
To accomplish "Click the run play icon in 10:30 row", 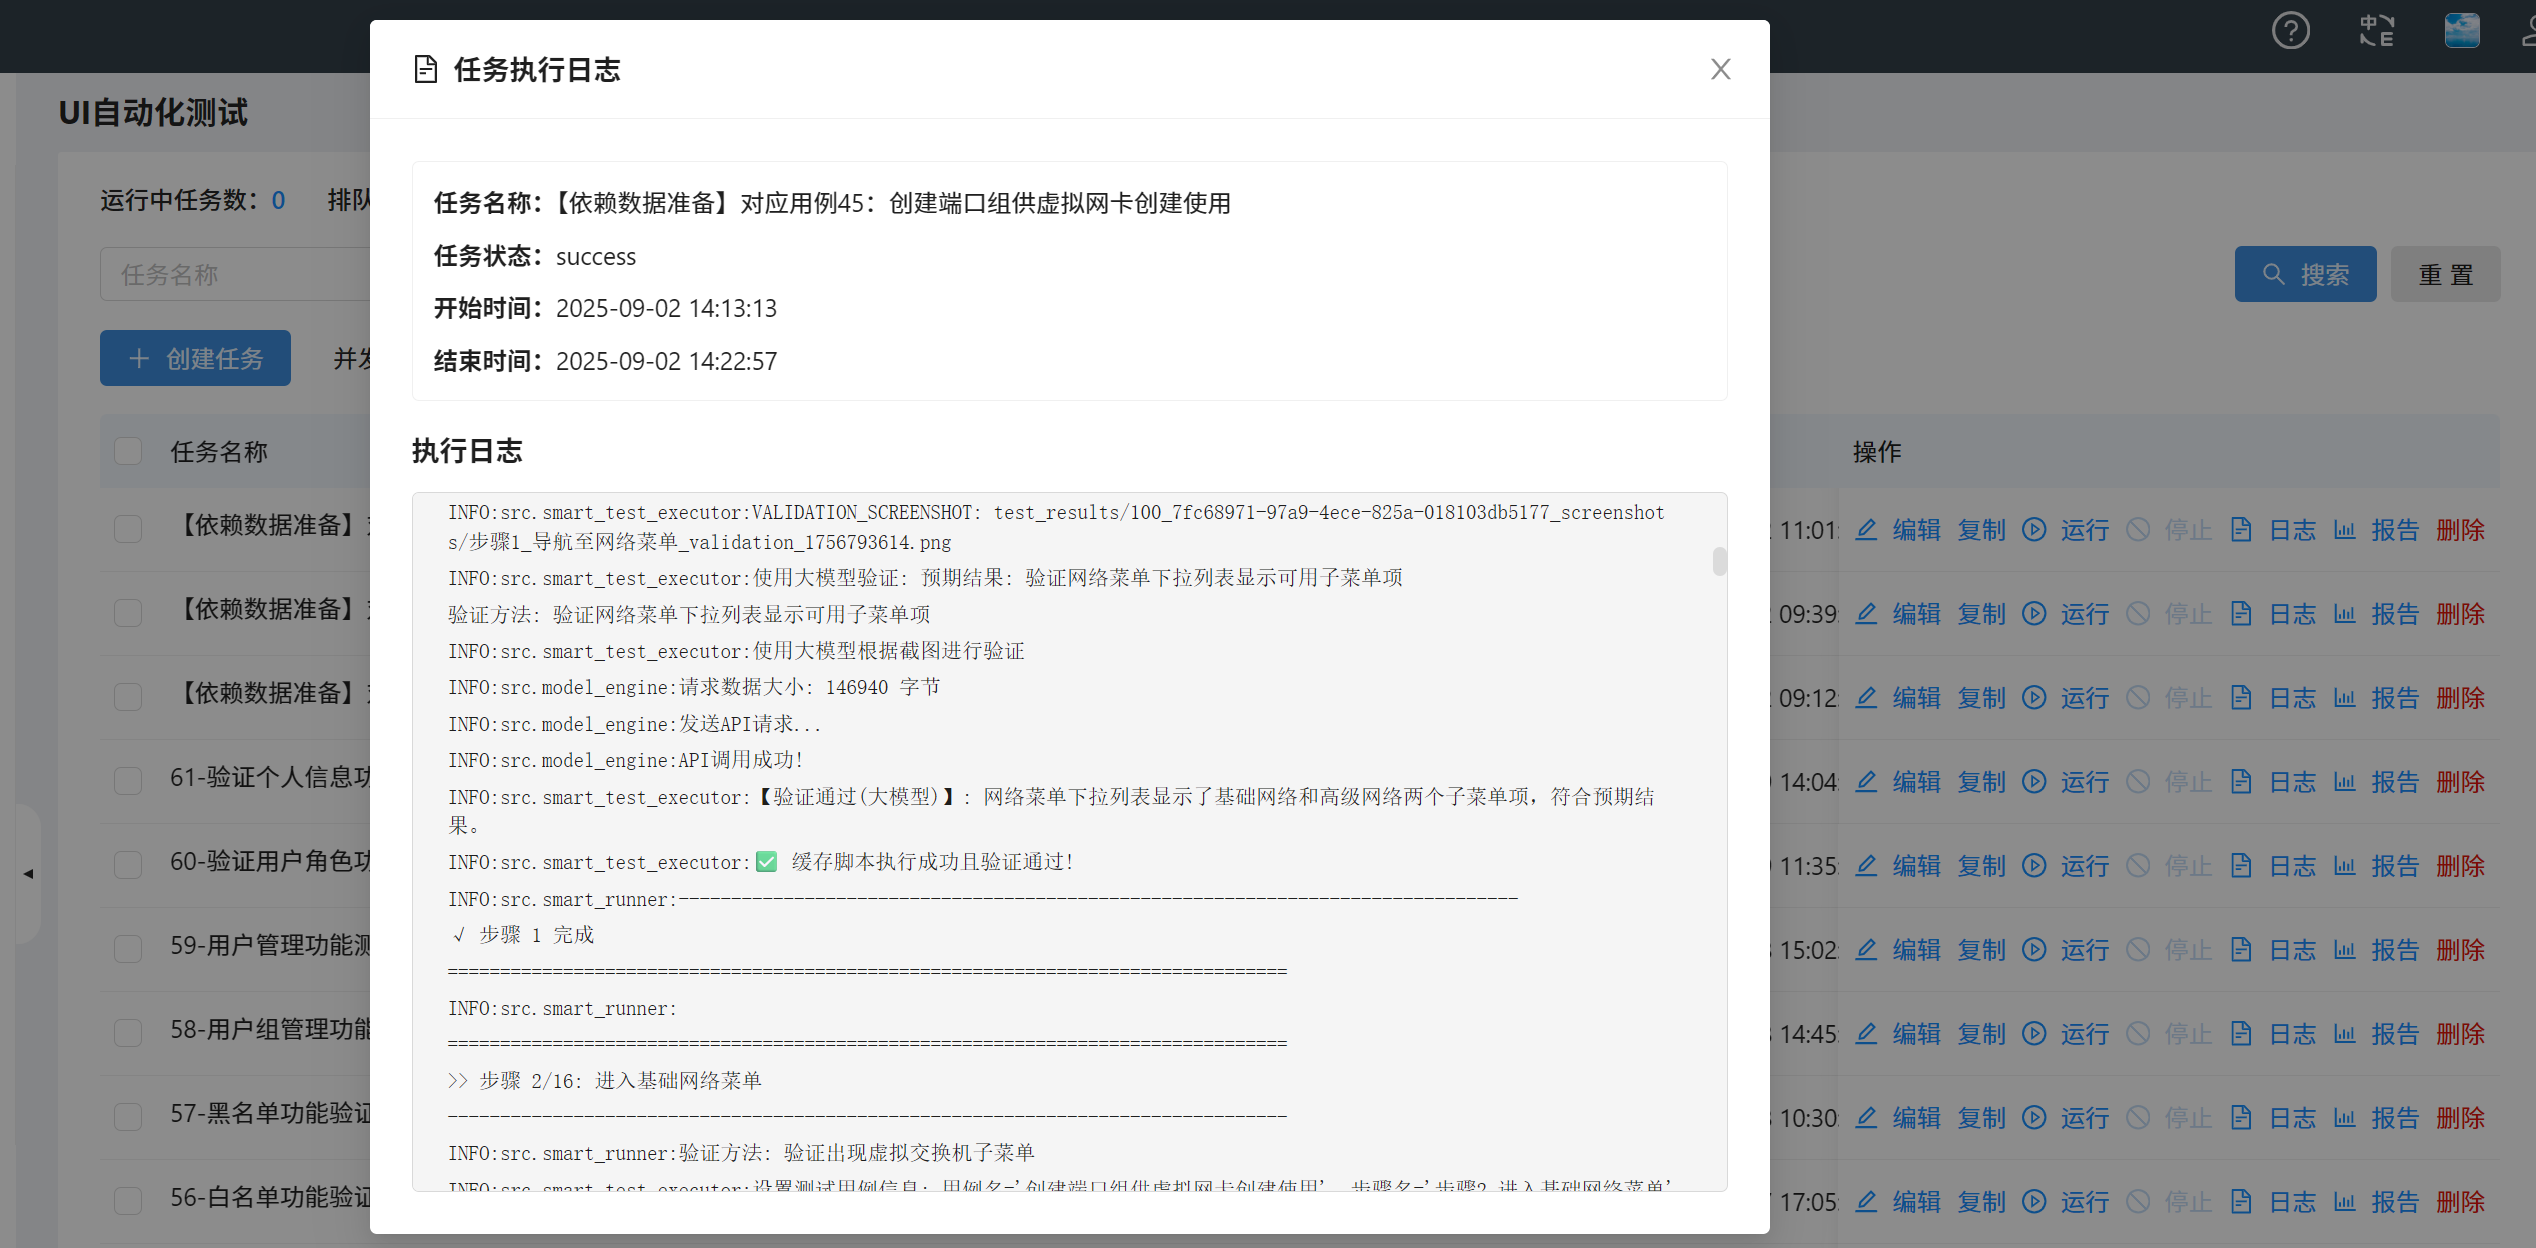I will (2034, 1118).
